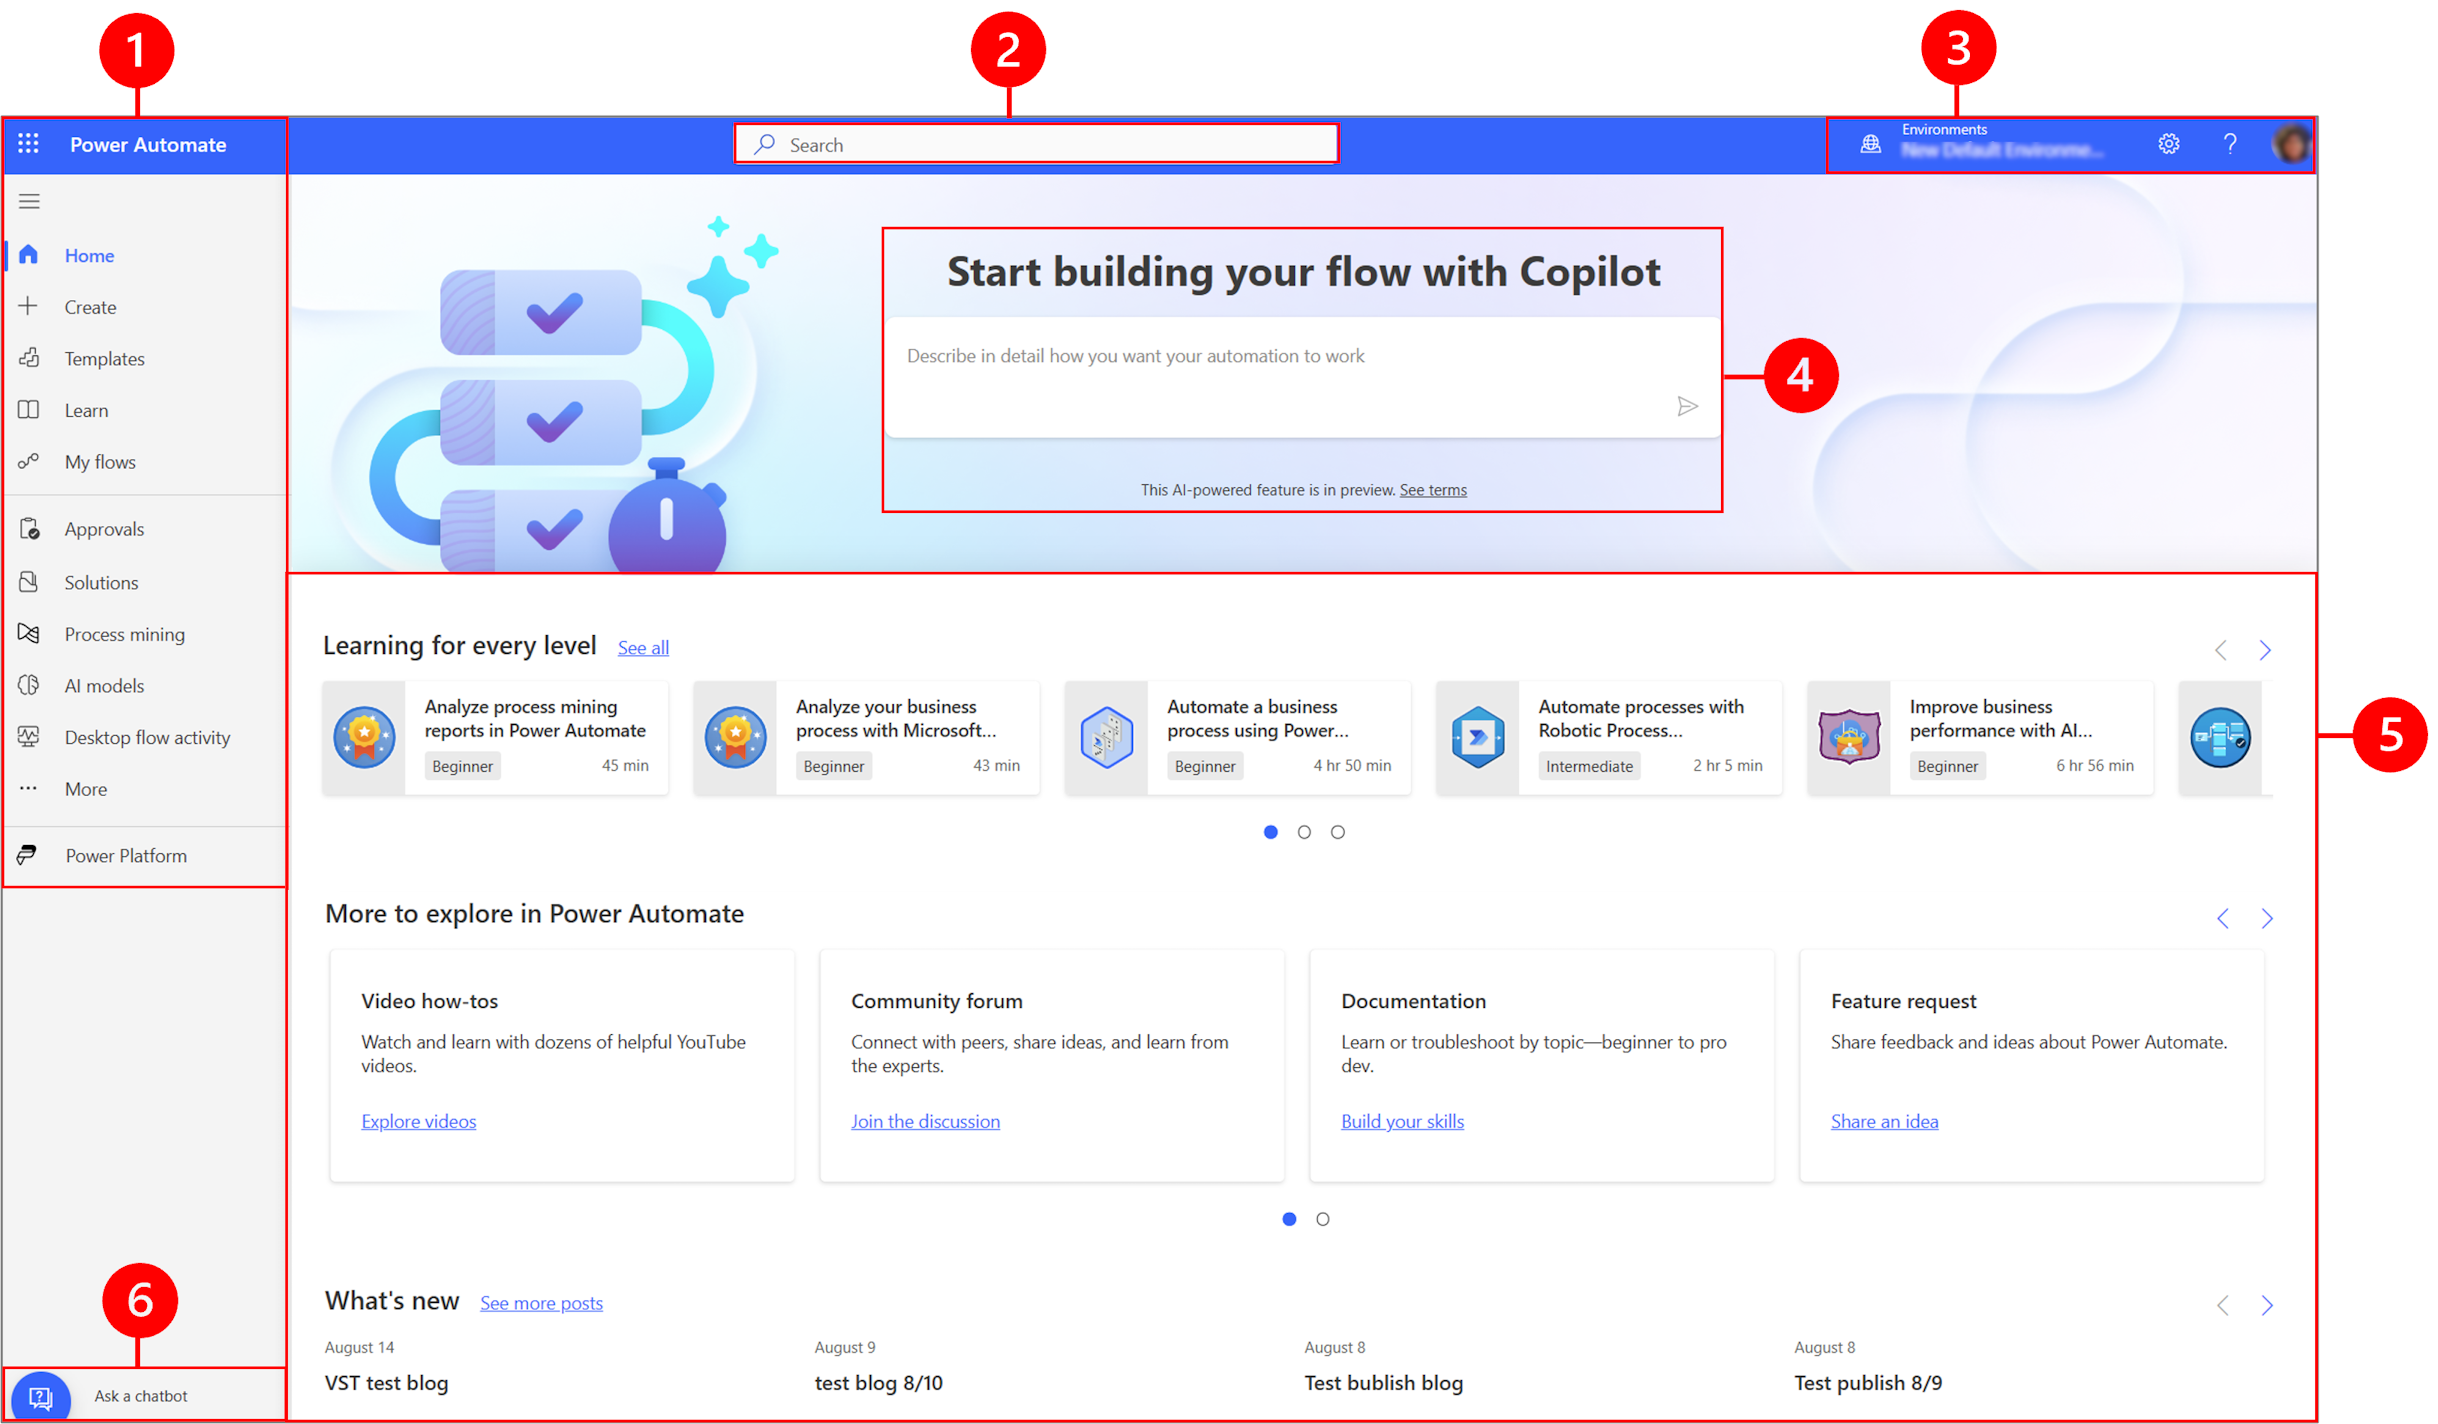The height and width of the screenshot is (1424, 2438).
Task: Click Explore videos link
Action: [x=418, y=1121]
